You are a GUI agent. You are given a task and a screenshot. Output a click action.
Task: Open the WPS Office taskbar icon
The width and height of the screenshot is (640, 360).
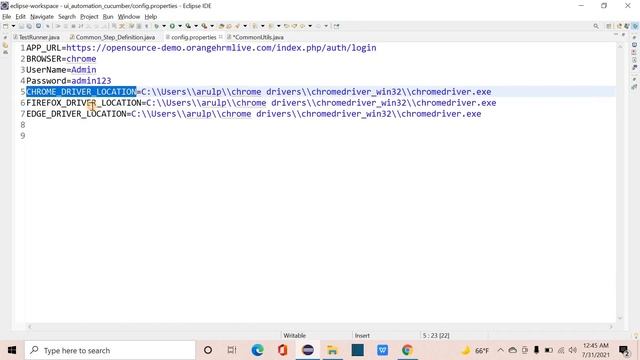coord(382,350)
